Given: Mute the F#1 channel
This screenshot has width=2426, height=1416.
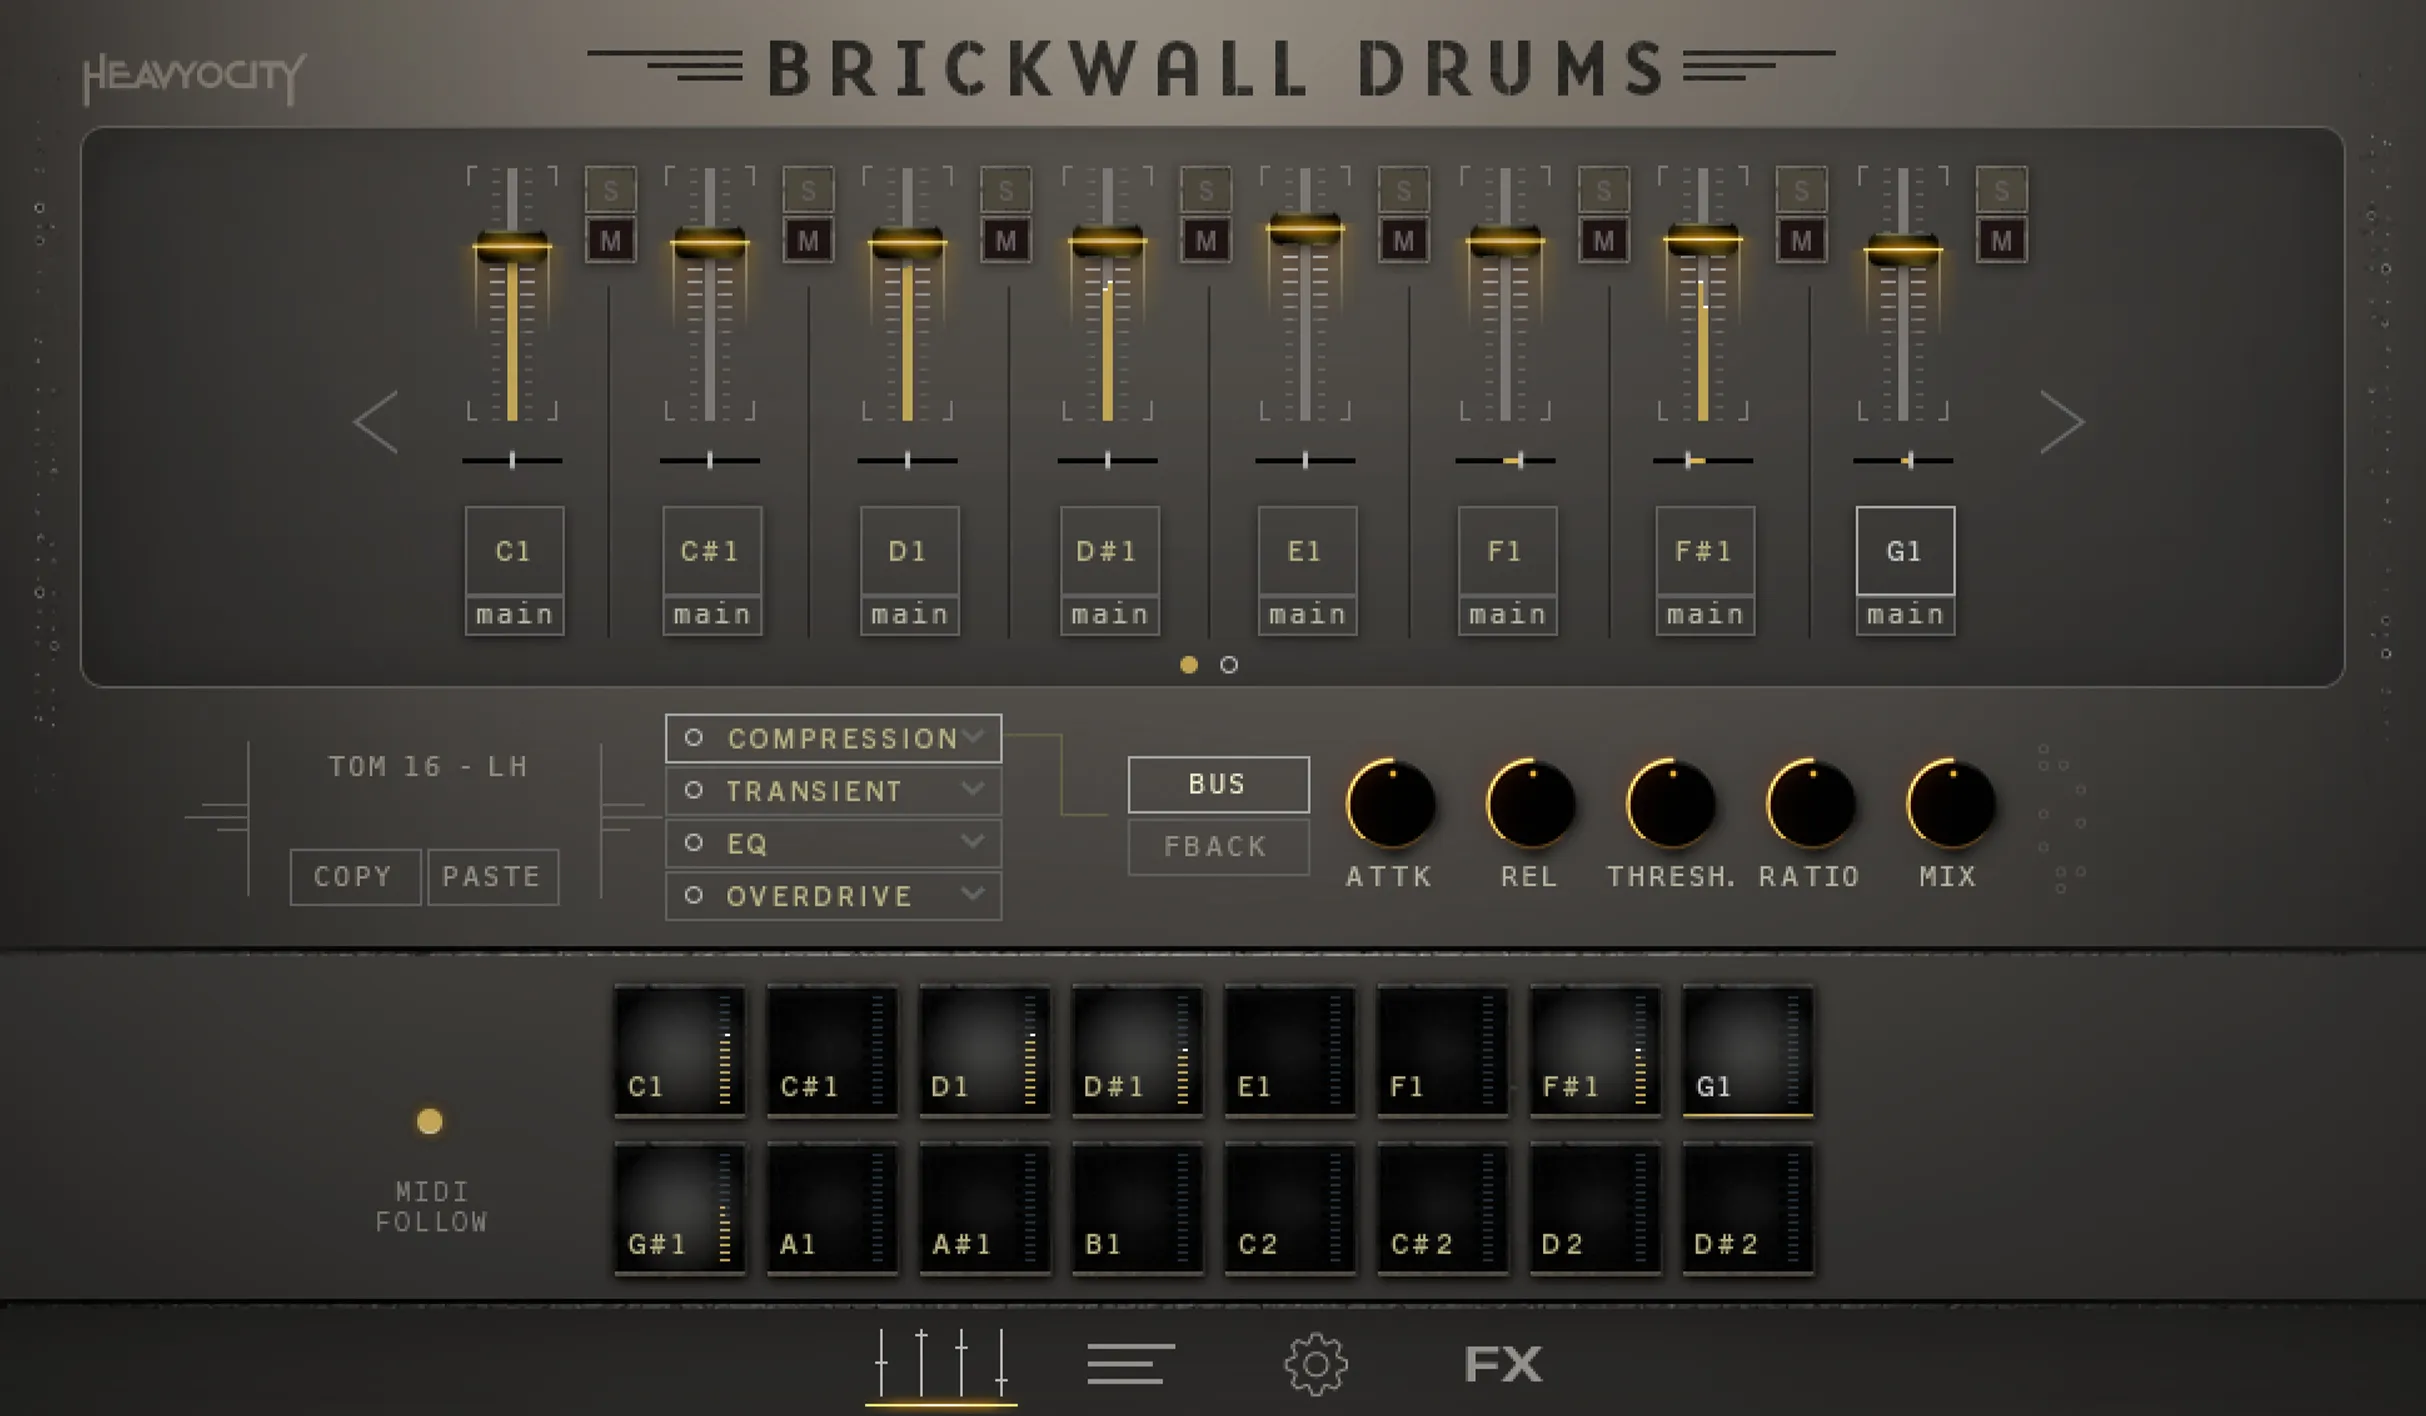Looking at the screenshot, I should click(1801, 241).
